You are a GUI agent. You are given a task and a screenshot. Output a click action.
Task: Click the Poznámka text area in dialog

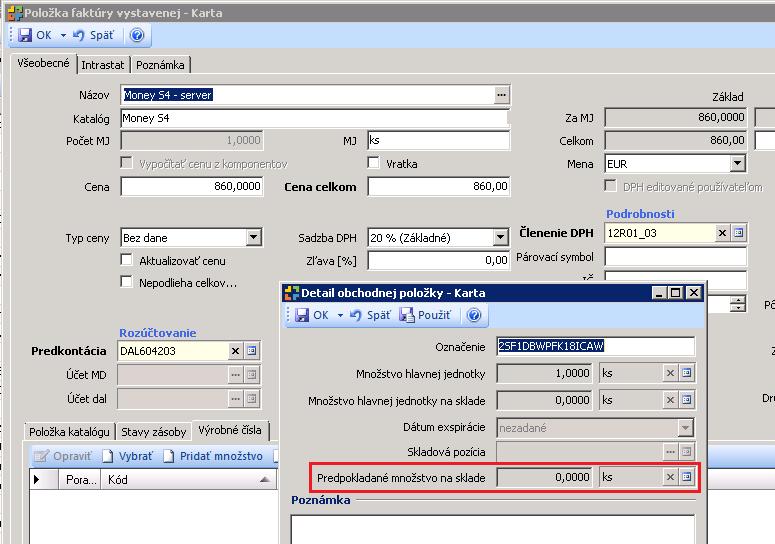[x=493, y=529]
